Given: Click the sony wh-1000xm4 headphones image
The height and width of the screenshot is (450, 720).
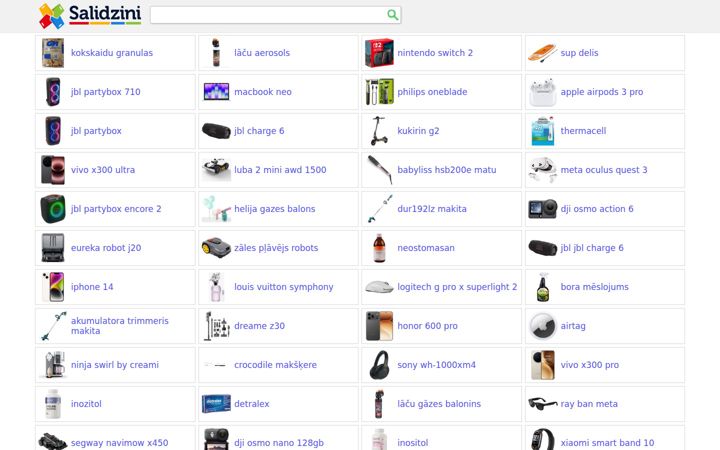Looking at the screenshot, I should [379, 365].
